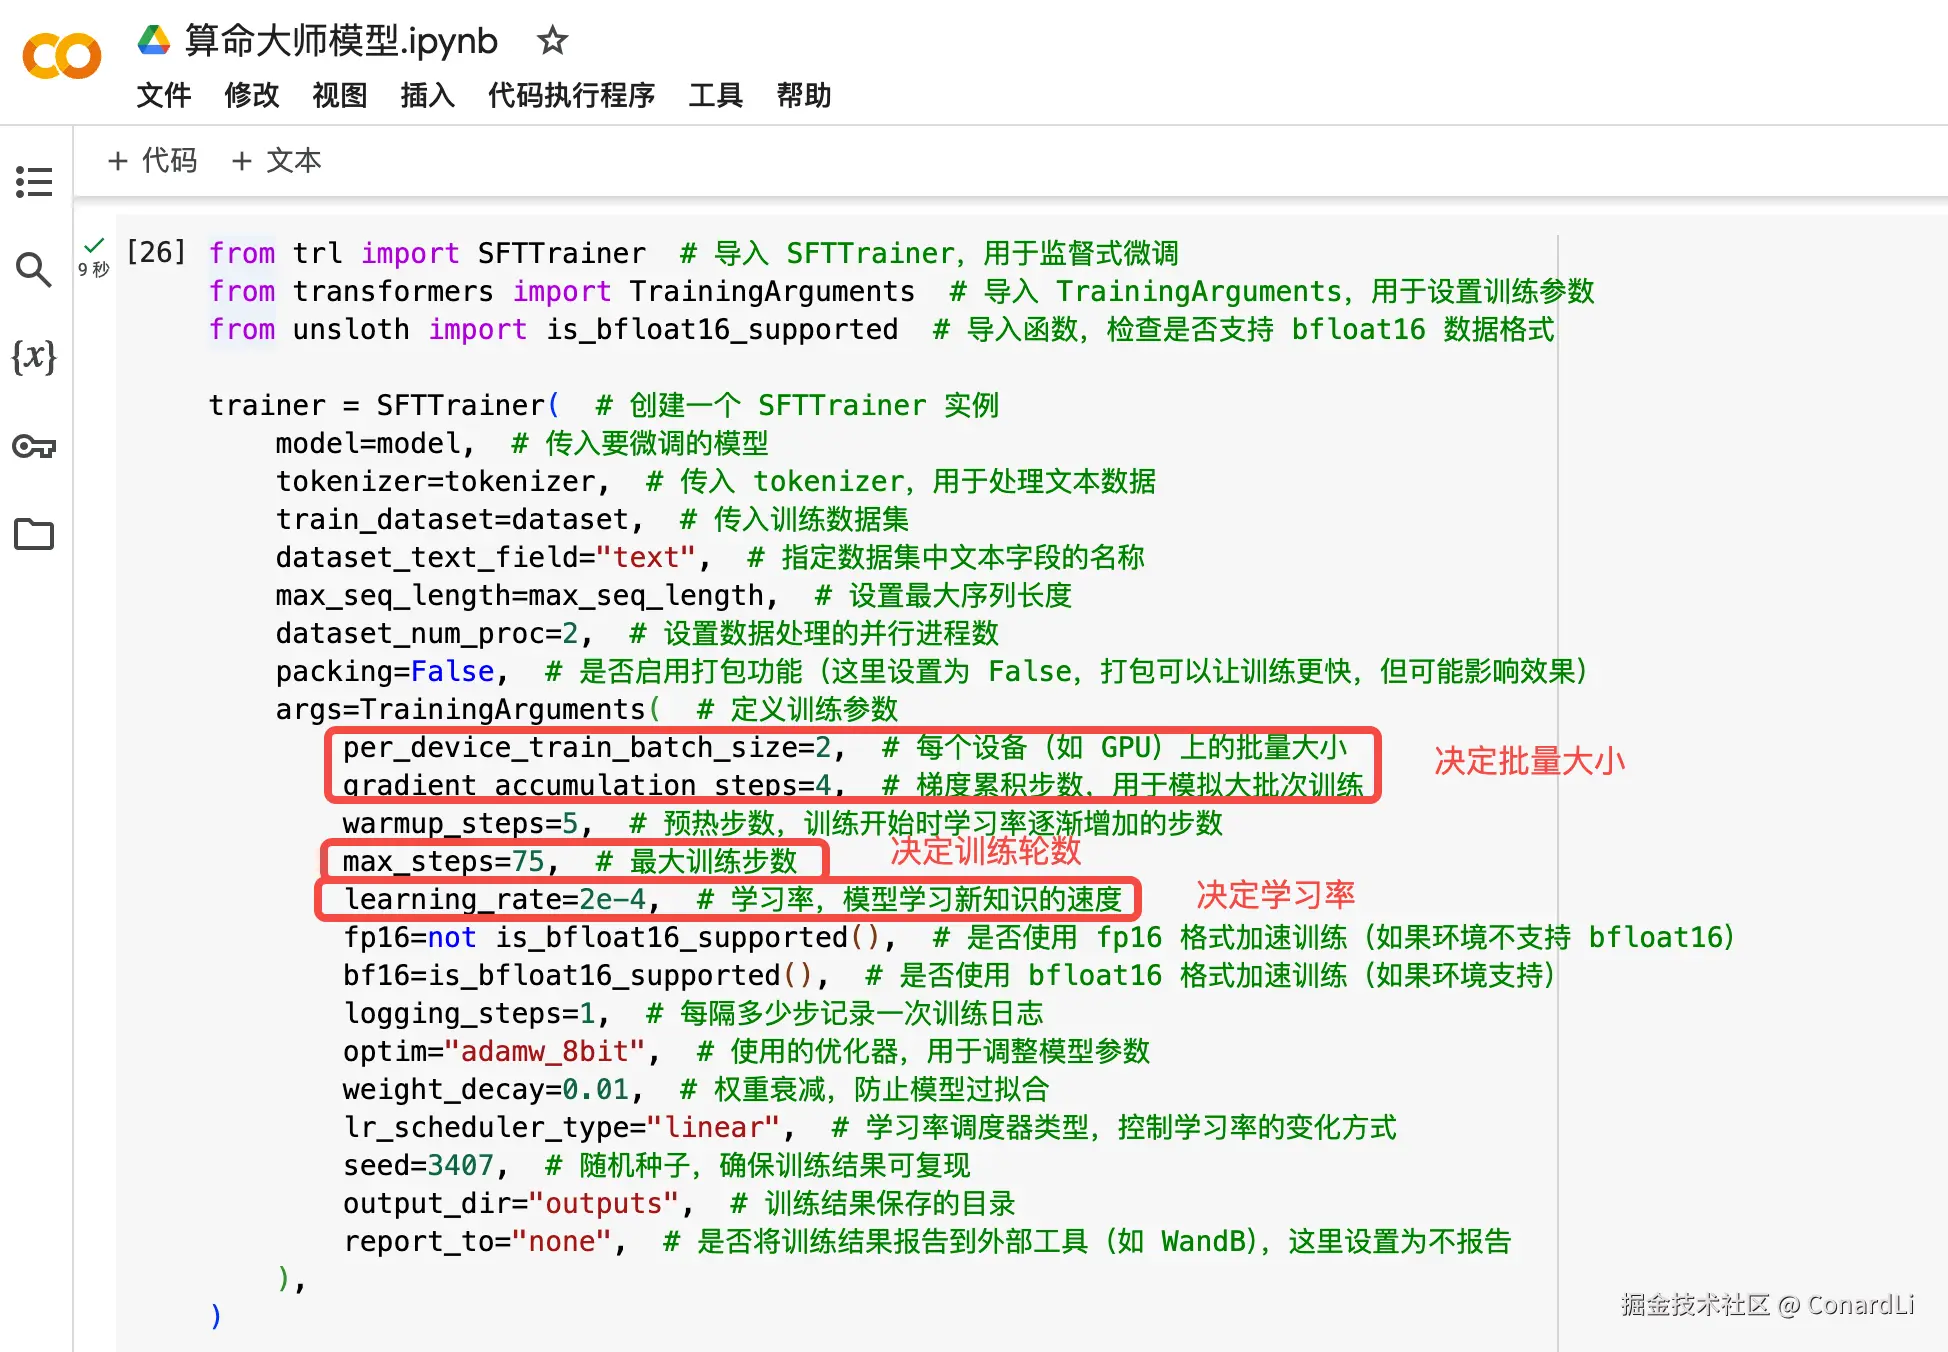1948x1352 pixels.
Task: Open the 视图 menu
Action: click(340, 95)
